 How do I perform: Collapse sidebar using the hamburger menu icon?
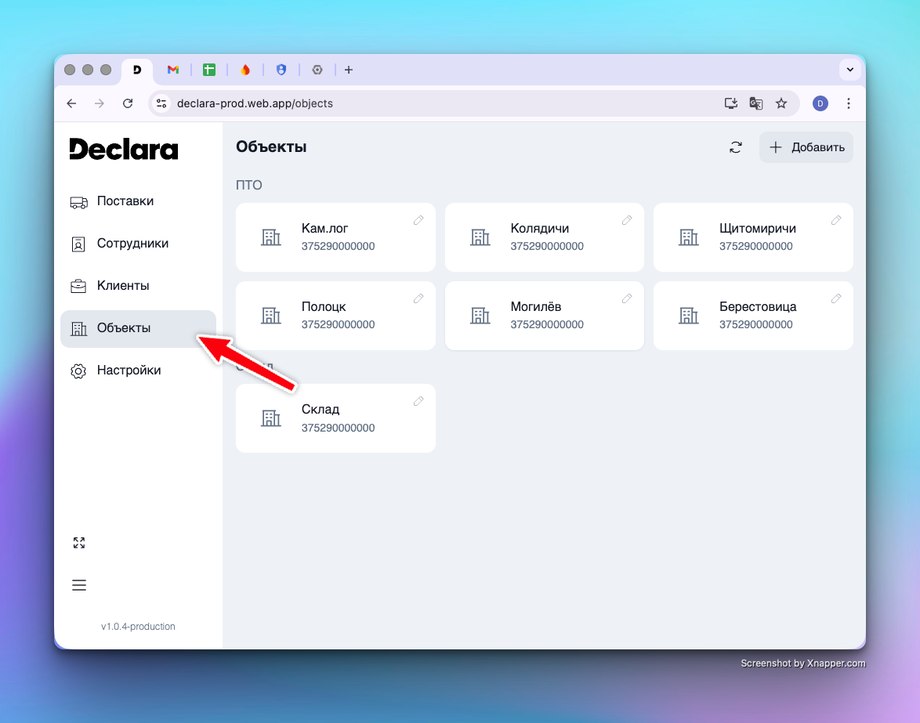tap(79, 585)
